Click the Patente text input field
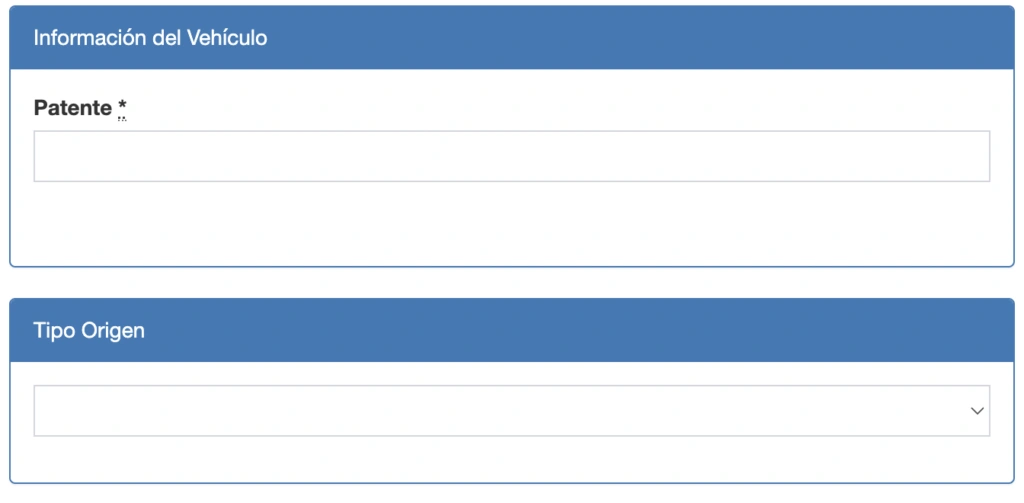Screen dimensions: 1024x503 511,156
